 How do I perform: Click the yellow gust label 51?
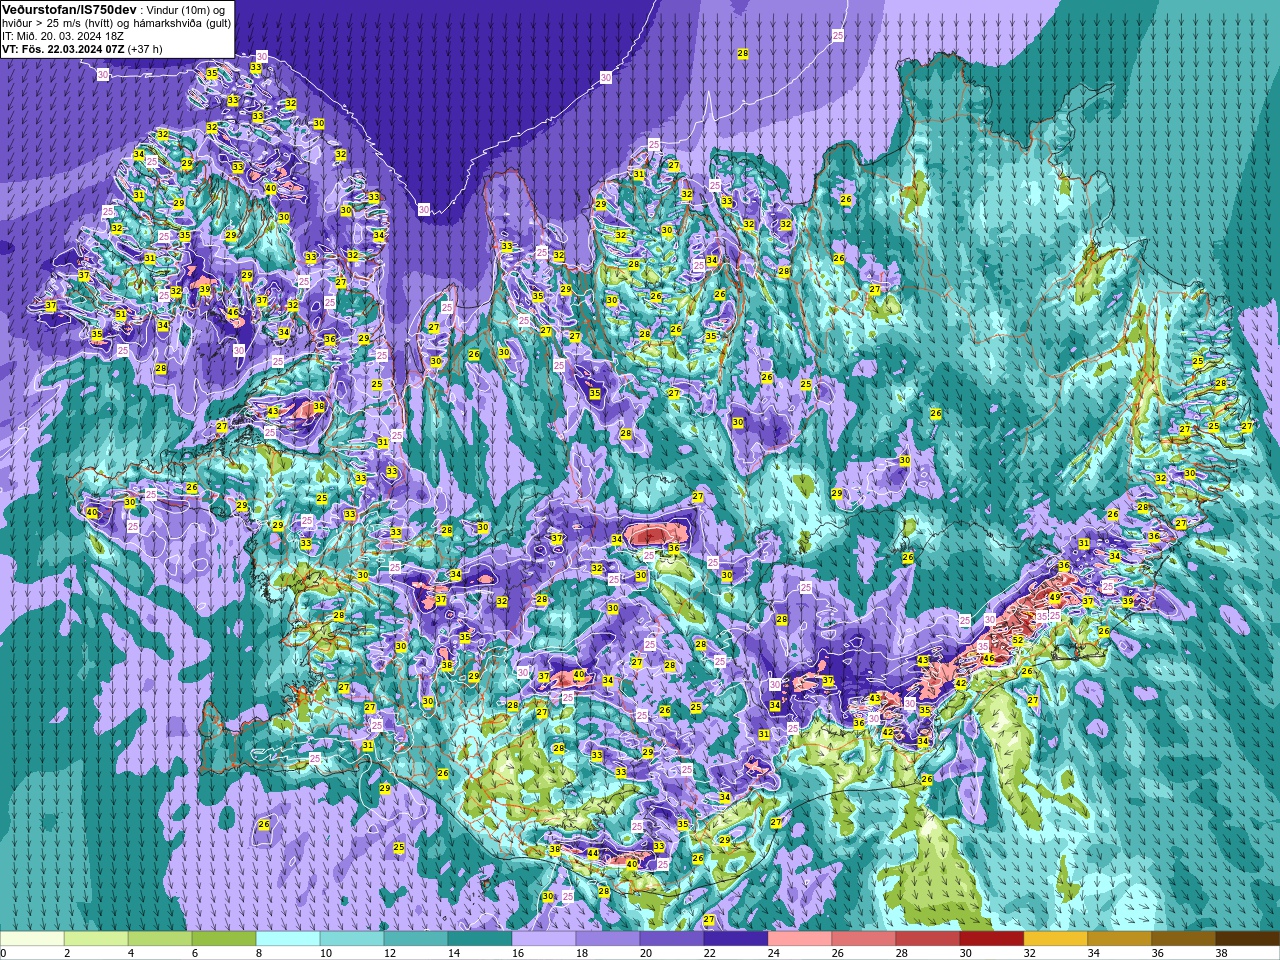pos(121,314)
